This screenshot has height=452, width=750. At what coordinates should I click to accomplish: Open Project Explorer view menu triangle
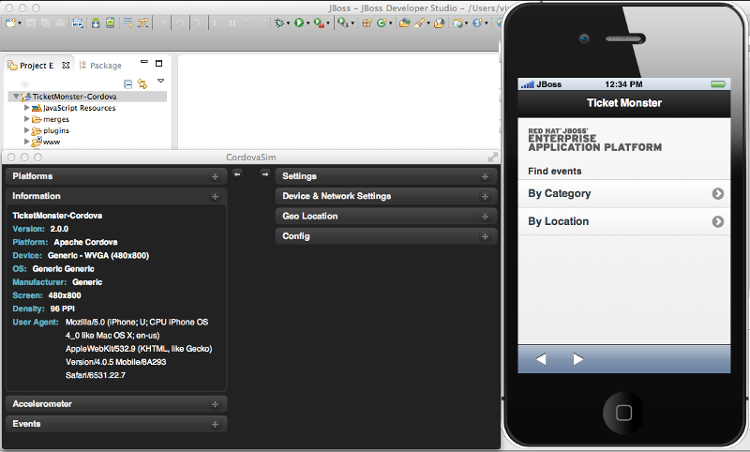161,81
